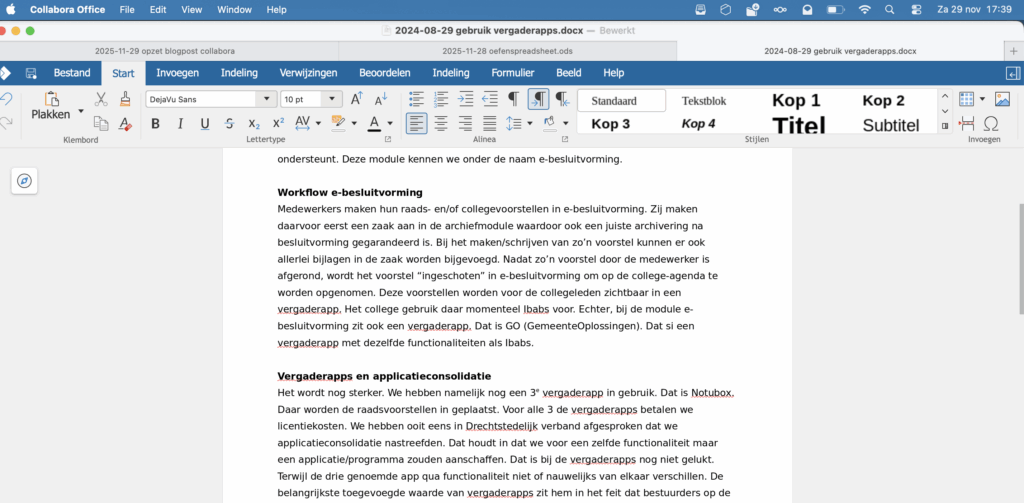Screen dimensions: 1024x503
Task: Click the Cut scissors icon
Action: 101,99
